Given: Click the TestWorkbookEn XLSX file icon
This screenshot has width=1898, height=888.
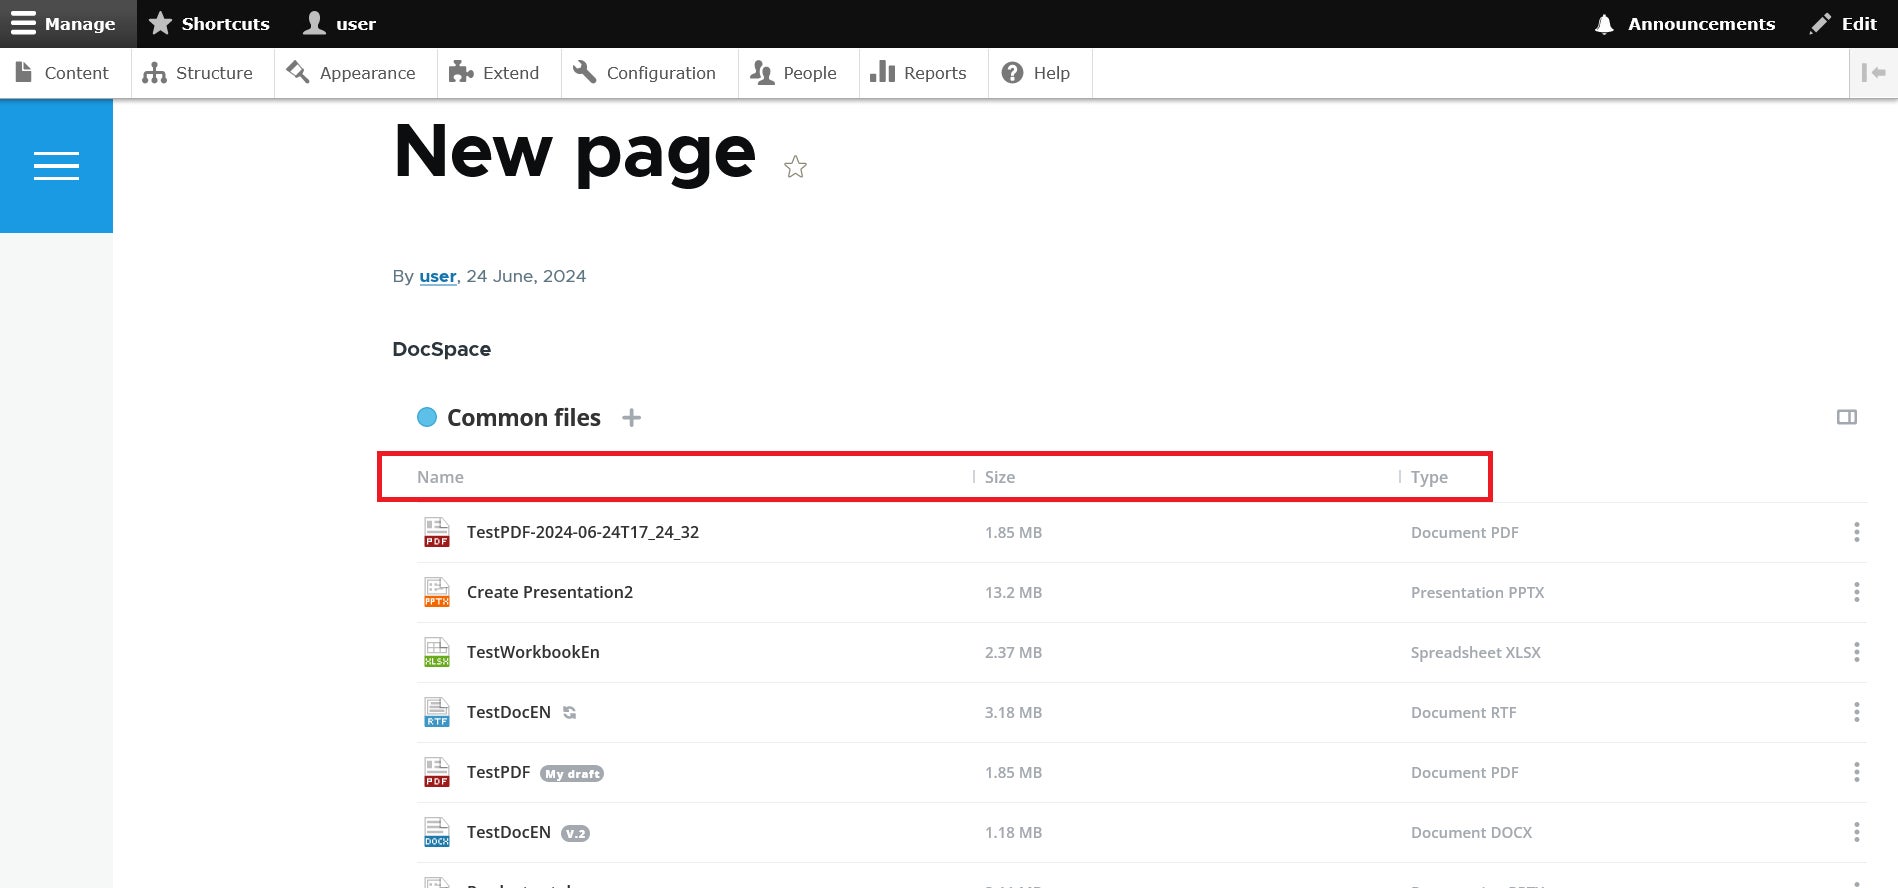Looking at the screenshot, I should point(437,652).
